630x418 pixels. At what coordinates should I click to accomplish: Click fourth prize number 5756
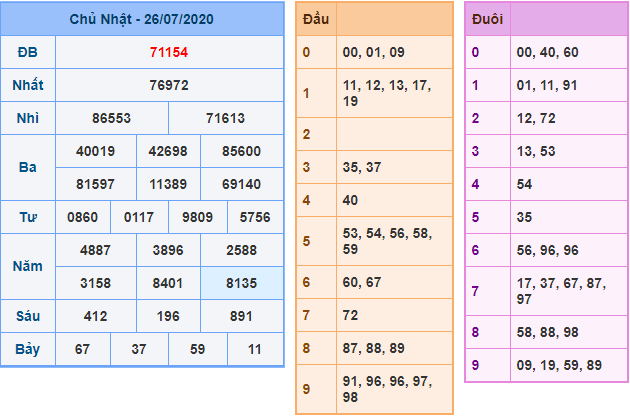255,217
